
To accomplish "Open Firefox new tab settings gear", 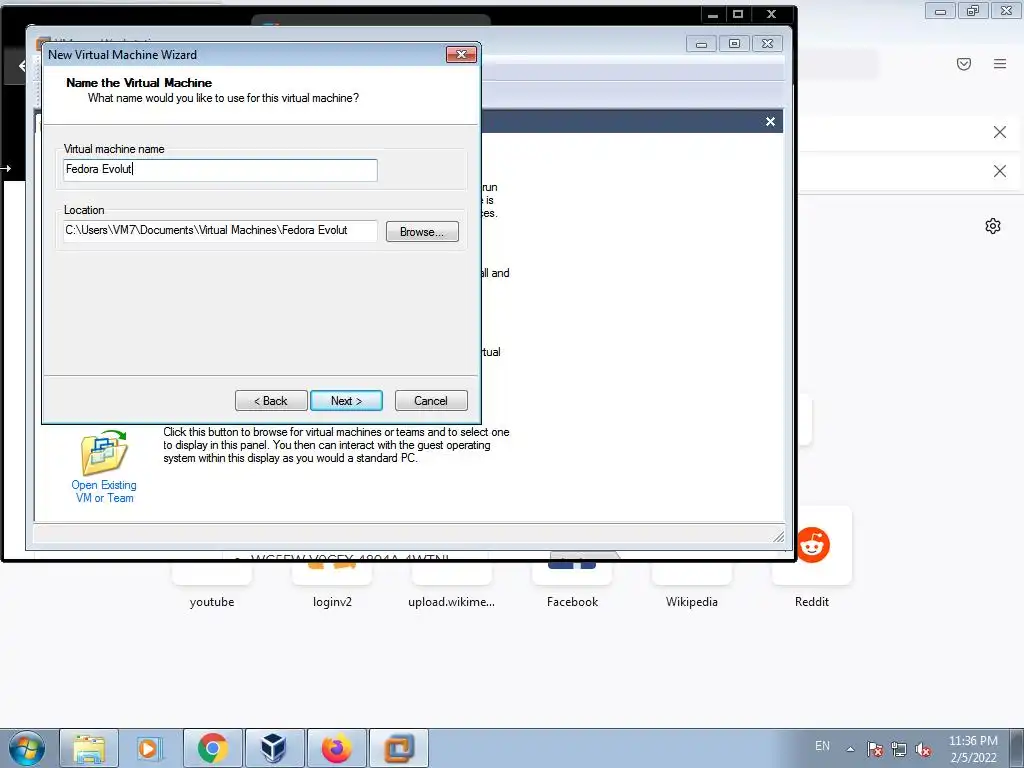I will 993,226.
